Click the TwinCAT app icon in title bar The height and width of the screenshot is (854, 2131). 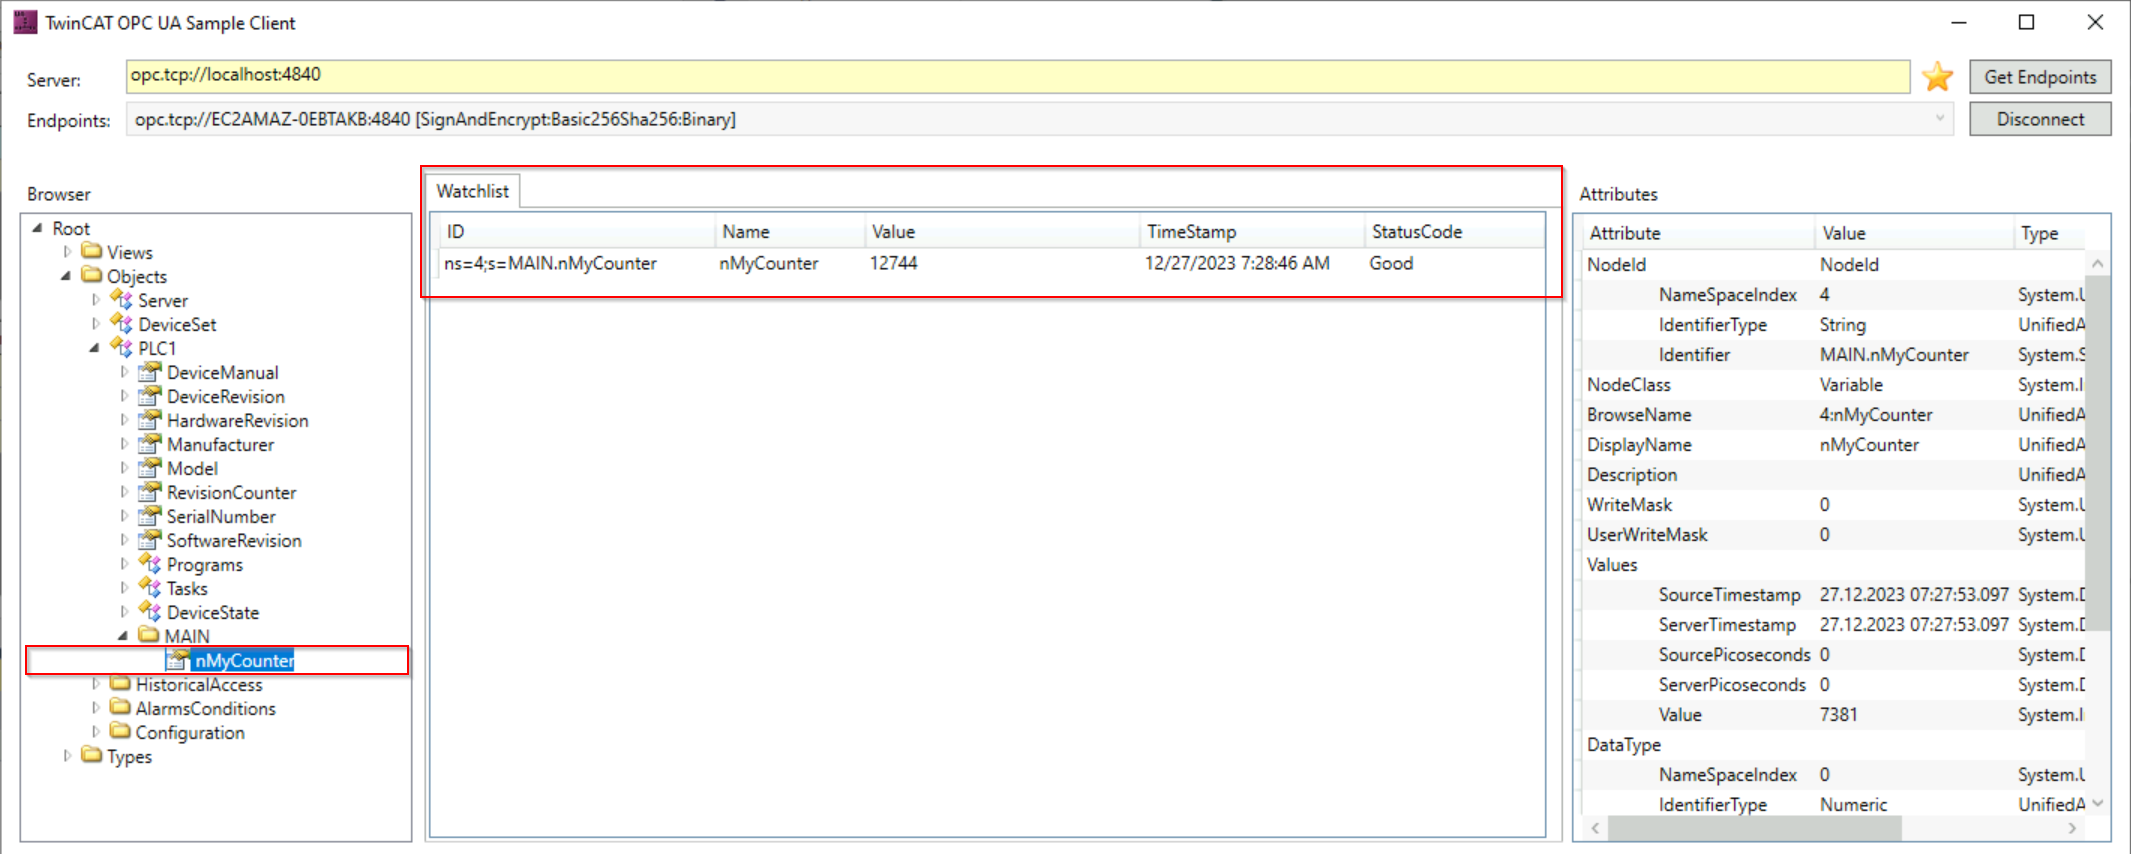[x=25, y=22]
